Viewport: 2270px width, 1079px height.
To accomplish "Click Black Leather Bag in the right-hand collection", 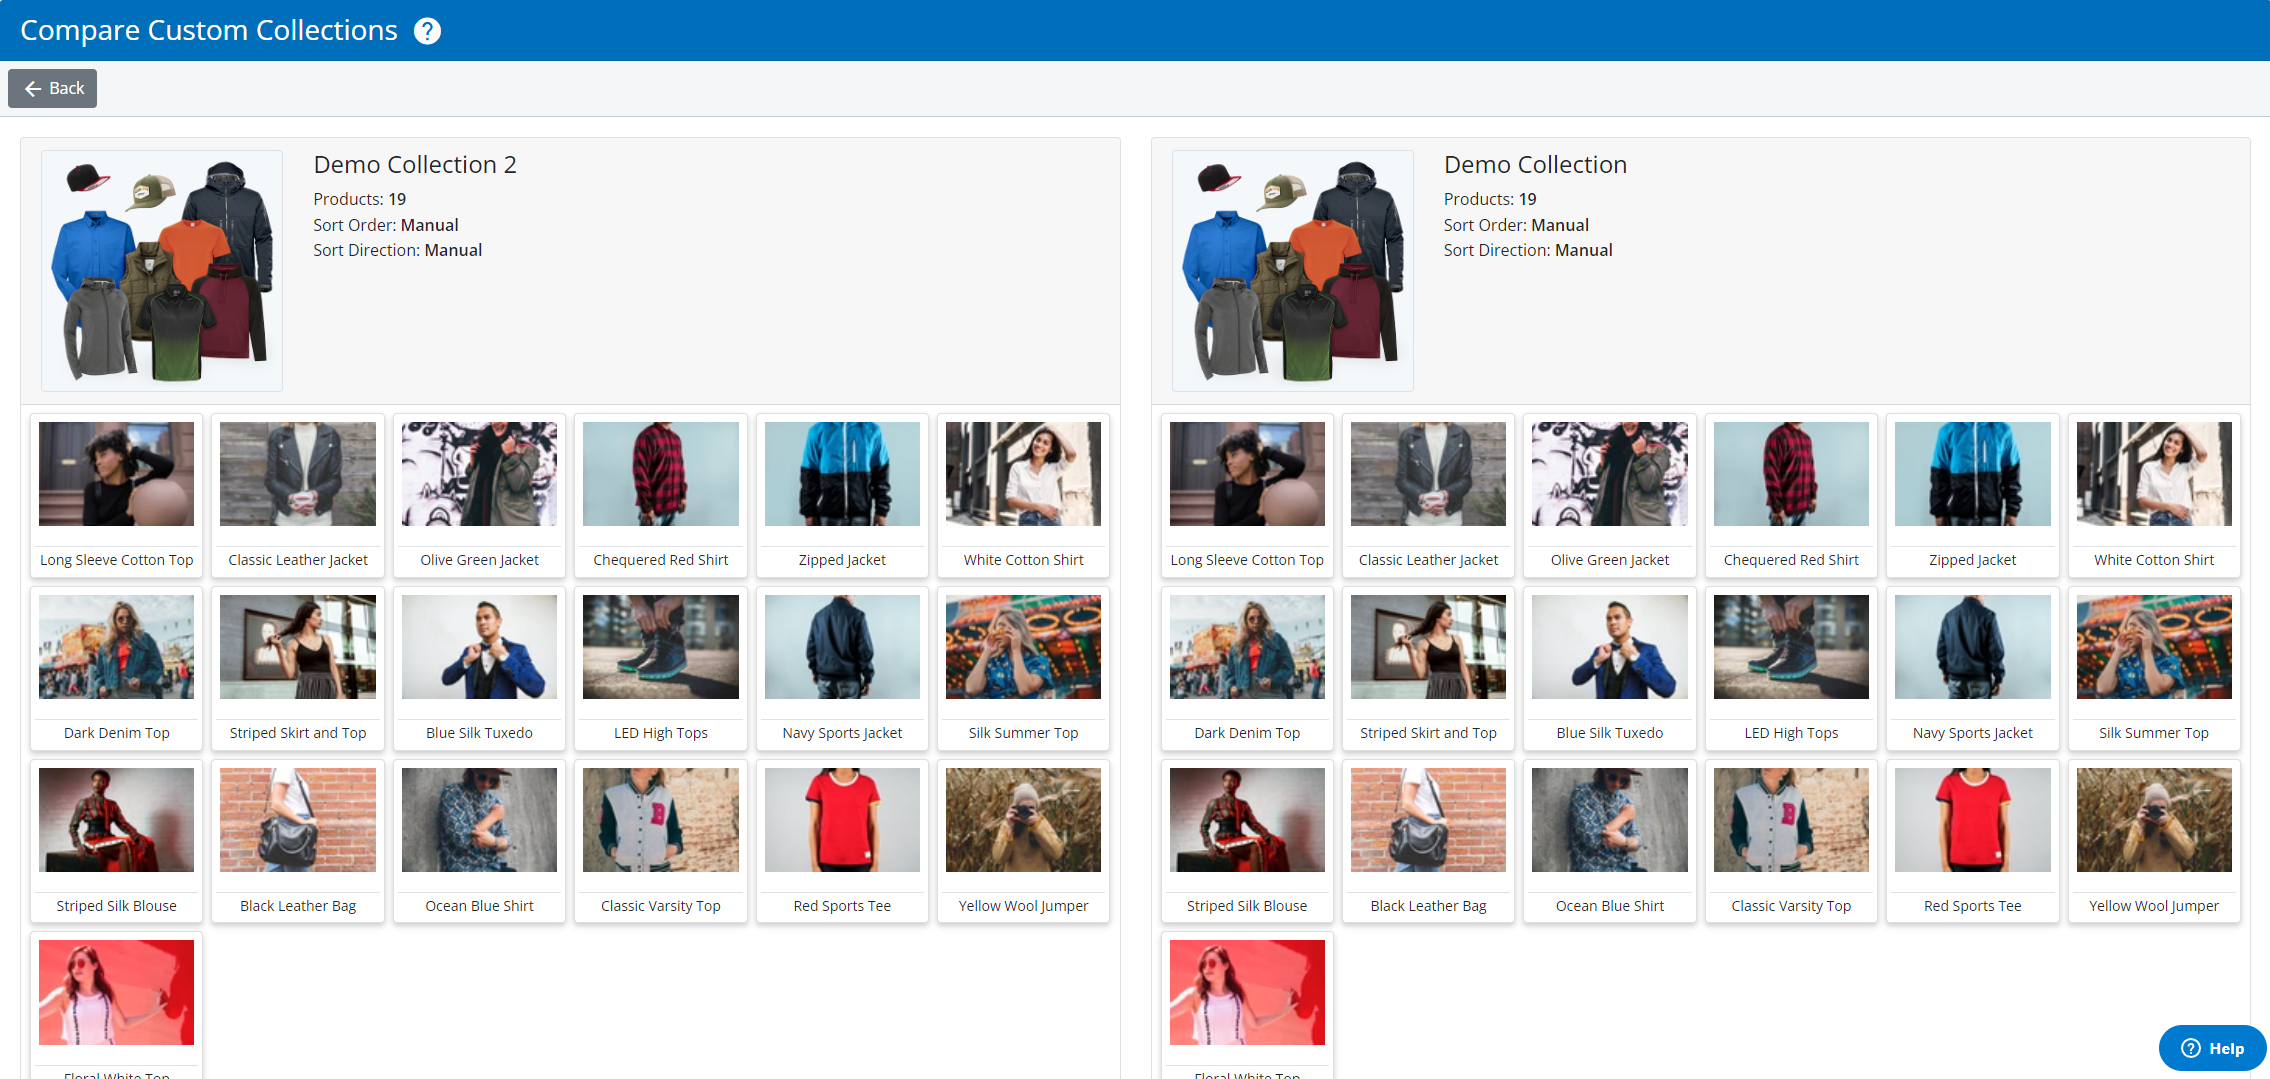I will pyautogui.click(x=1428, y=841).
